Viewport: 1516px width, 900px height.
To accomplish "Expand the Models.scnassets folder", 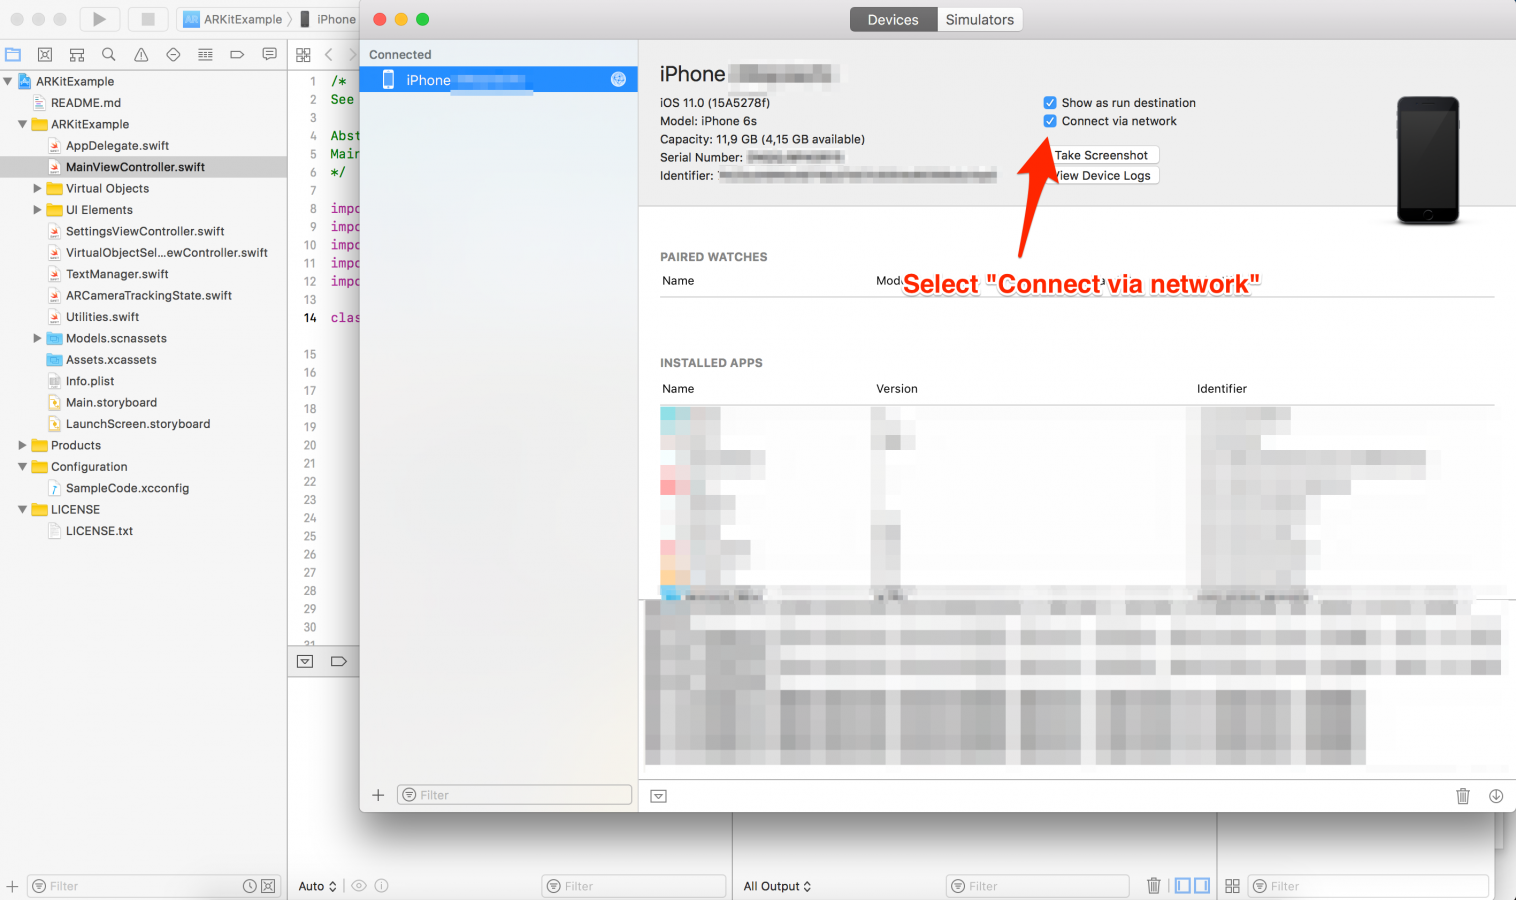I will pos(37,338).
